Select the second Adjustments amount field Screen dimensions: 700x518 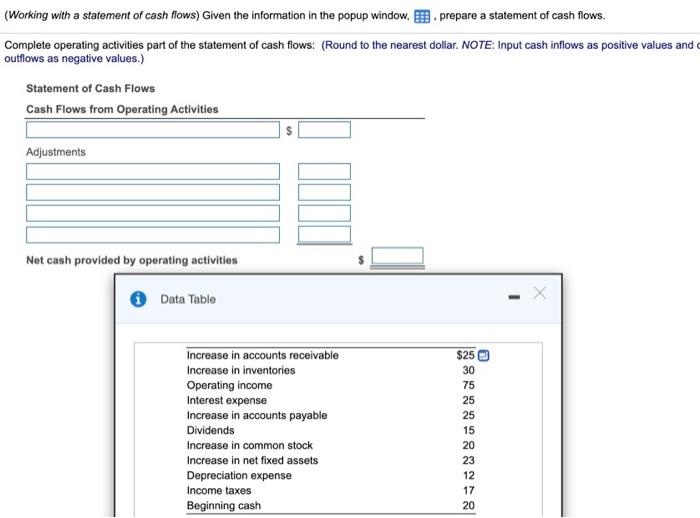click(x=325, y=192)
